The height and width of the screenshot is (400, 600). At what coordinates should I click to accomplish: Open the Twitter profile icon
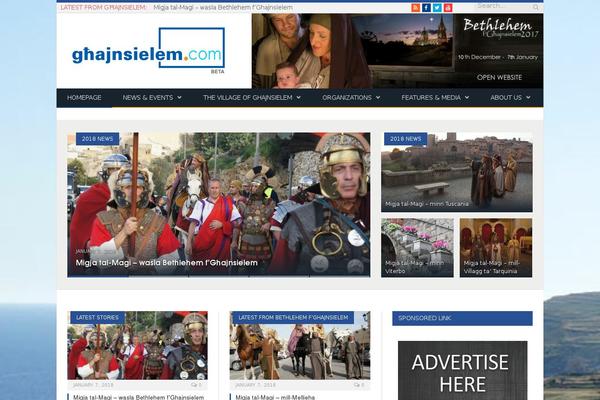pyautogui.click(x=437, y=8)
